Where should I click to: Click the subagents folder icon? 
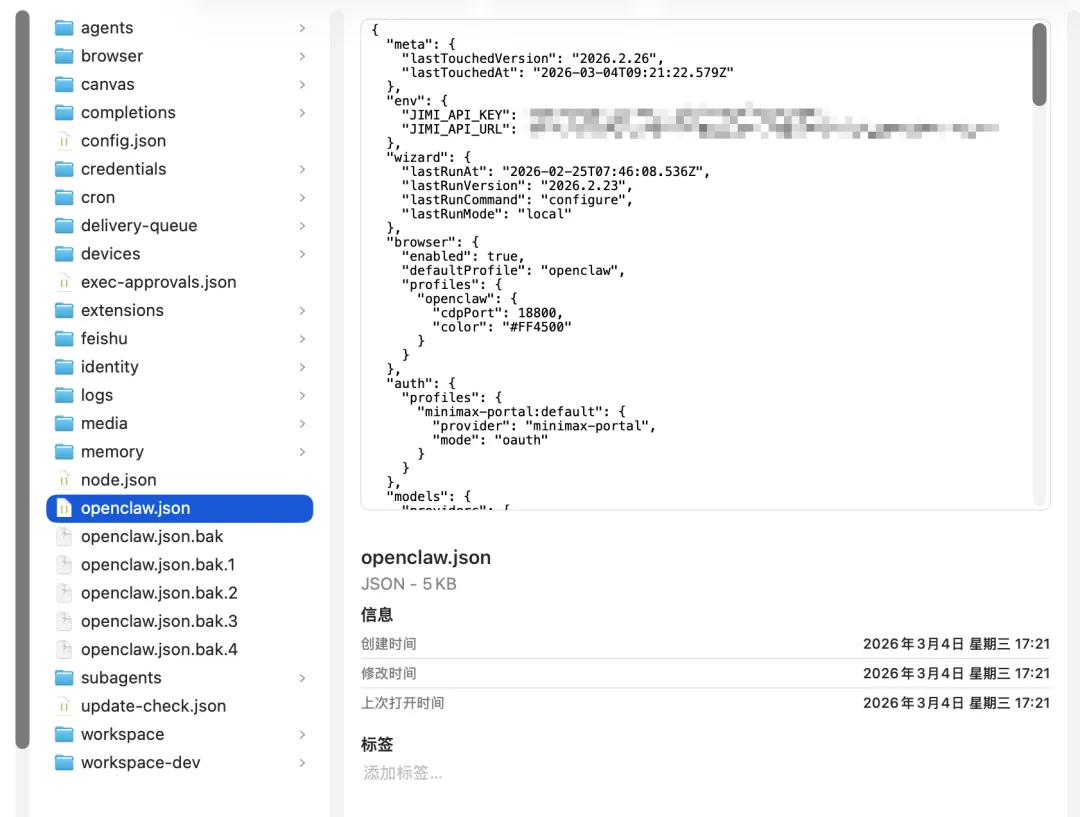pyautogui.click(x=64, y=677)
